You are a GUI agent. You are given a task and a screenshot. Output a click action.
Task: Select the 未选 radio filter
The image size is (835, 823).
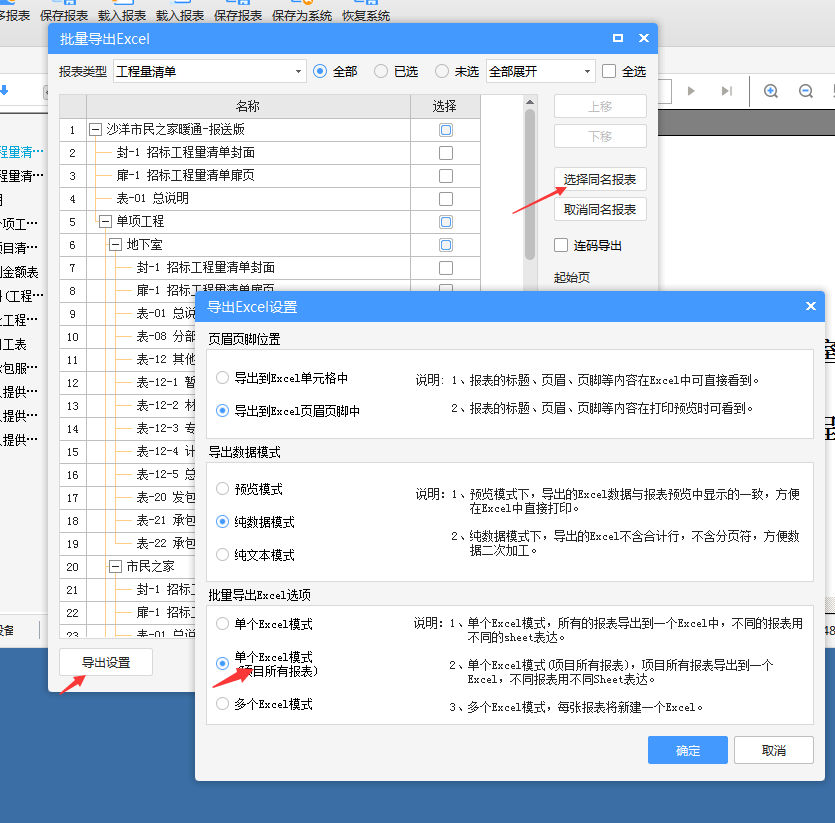[x=441, y=71]
